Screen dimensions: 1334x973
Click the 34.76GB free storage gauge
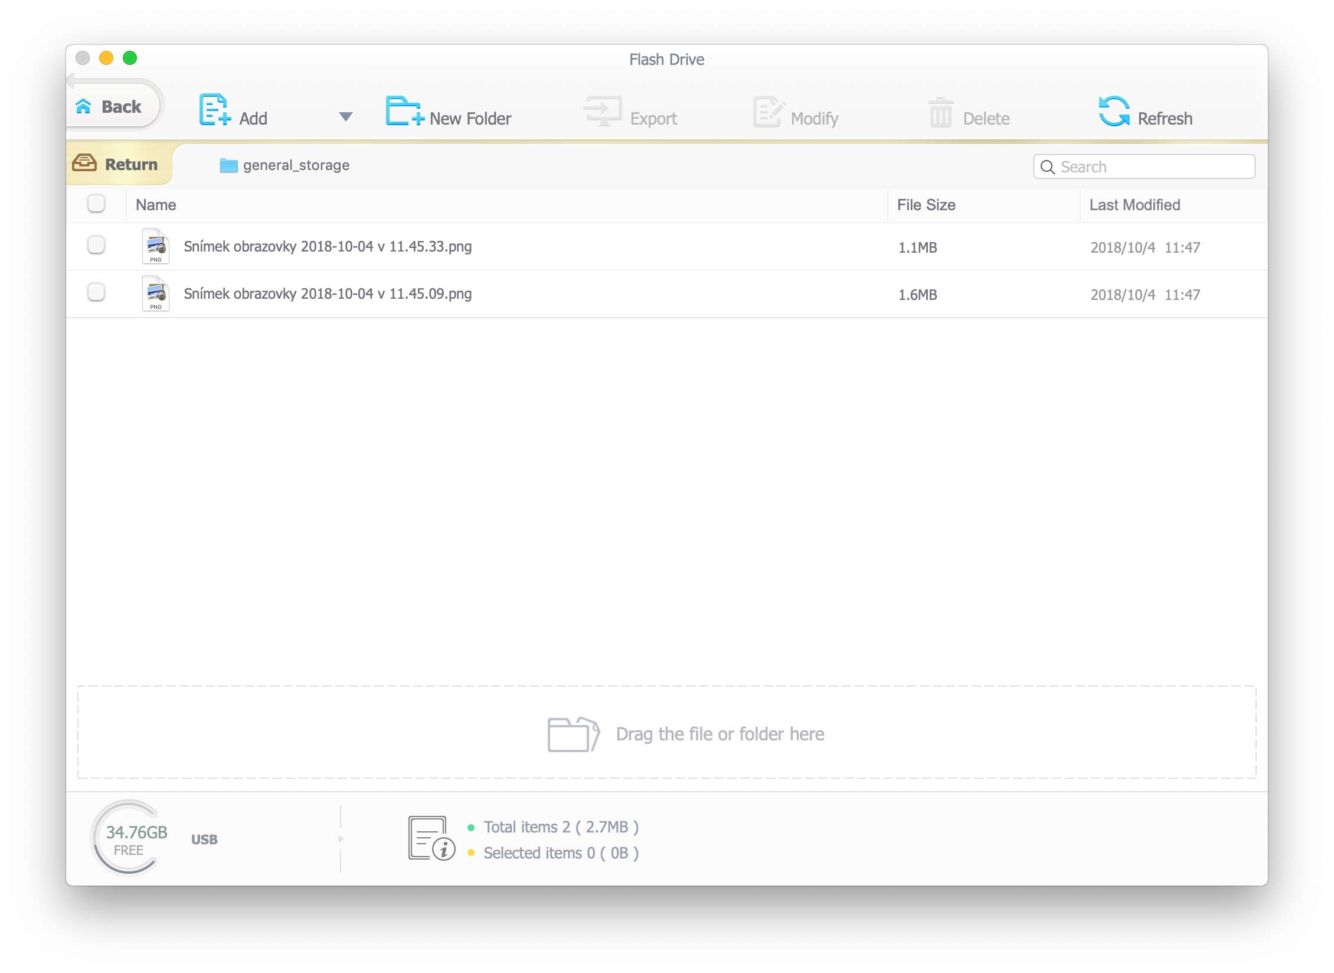click(130, 838)
